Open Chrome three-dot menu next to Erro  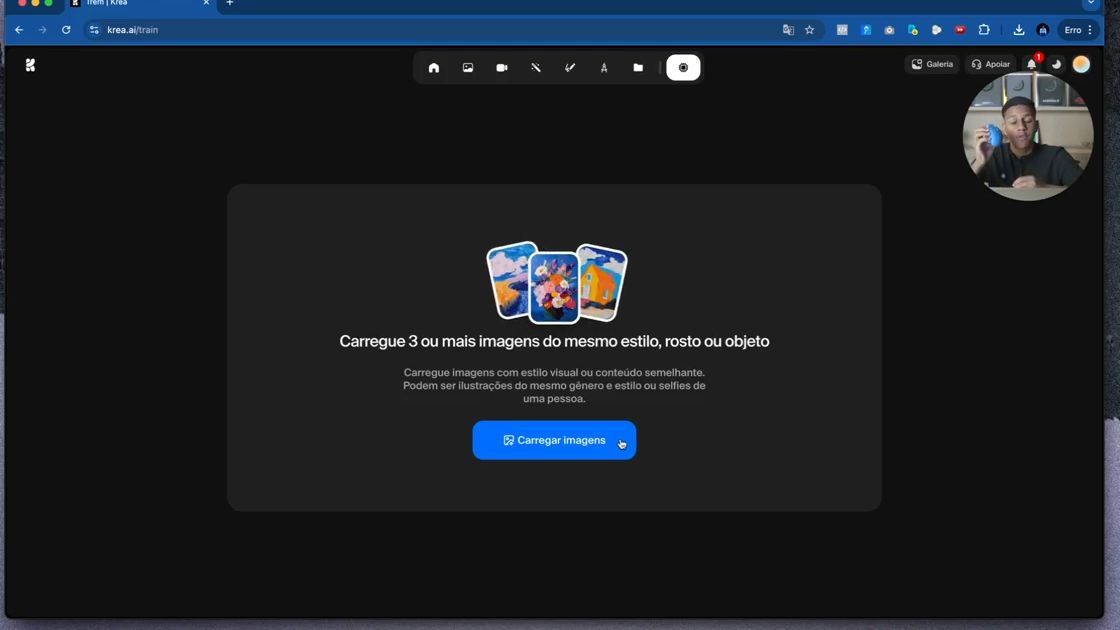tap(1090, 30)
